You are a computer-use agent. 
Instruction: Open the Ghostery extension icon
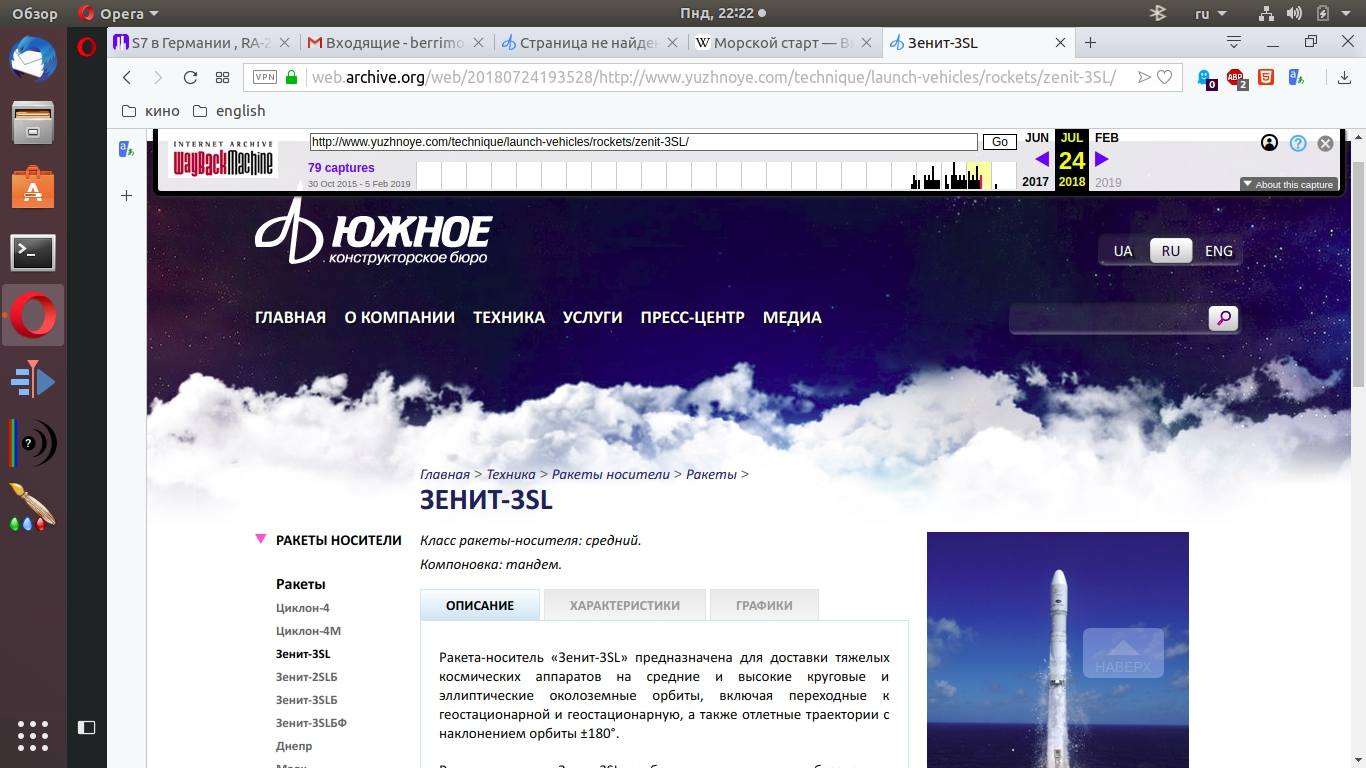(1206, 78)
